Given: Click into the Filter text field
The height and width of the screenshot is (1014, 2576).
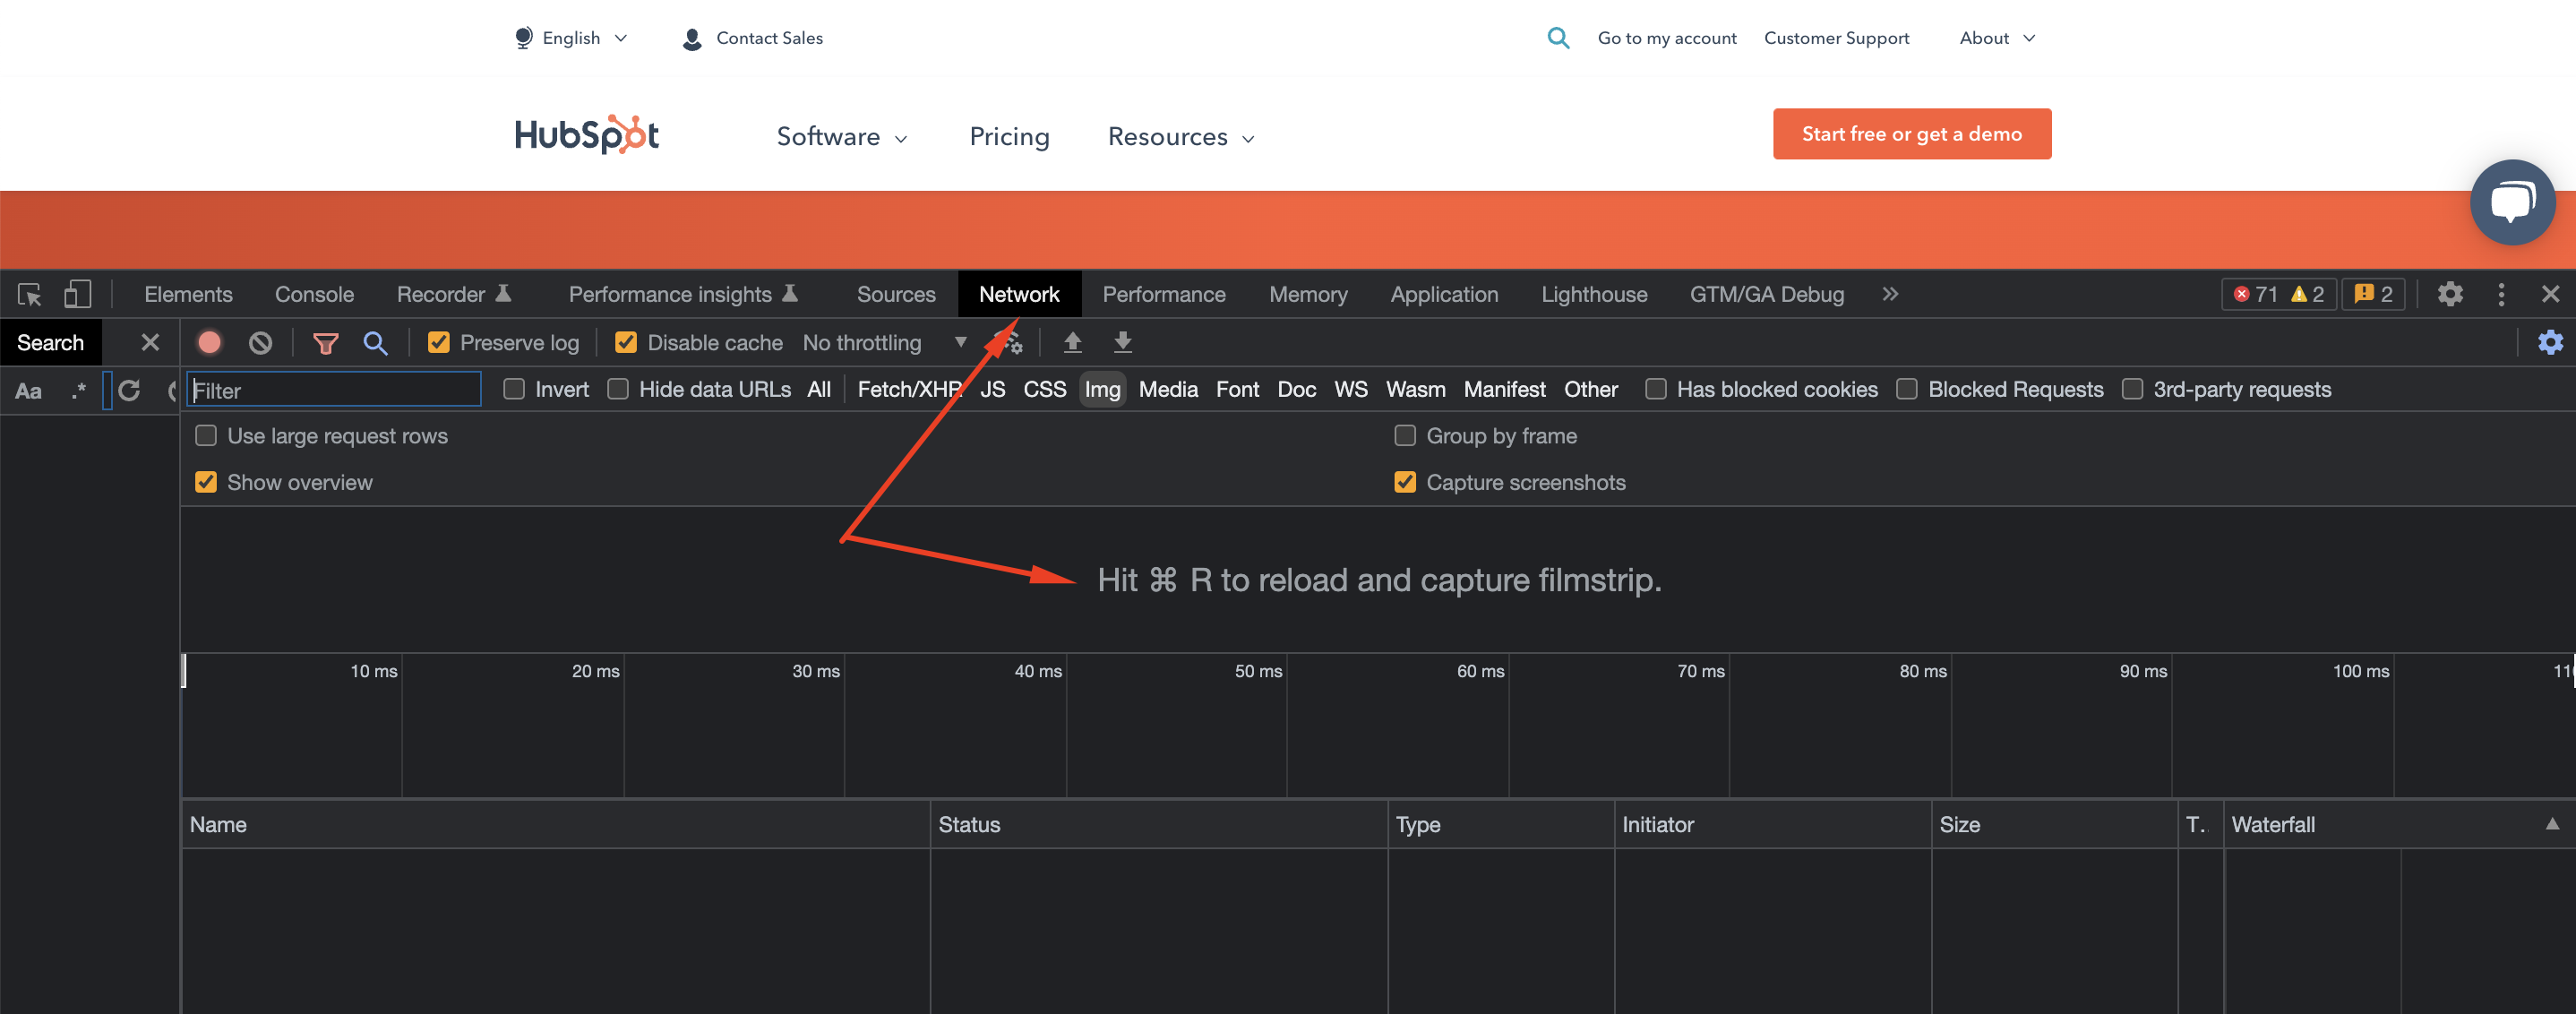Looking at the screenshot, I should 334,390.
